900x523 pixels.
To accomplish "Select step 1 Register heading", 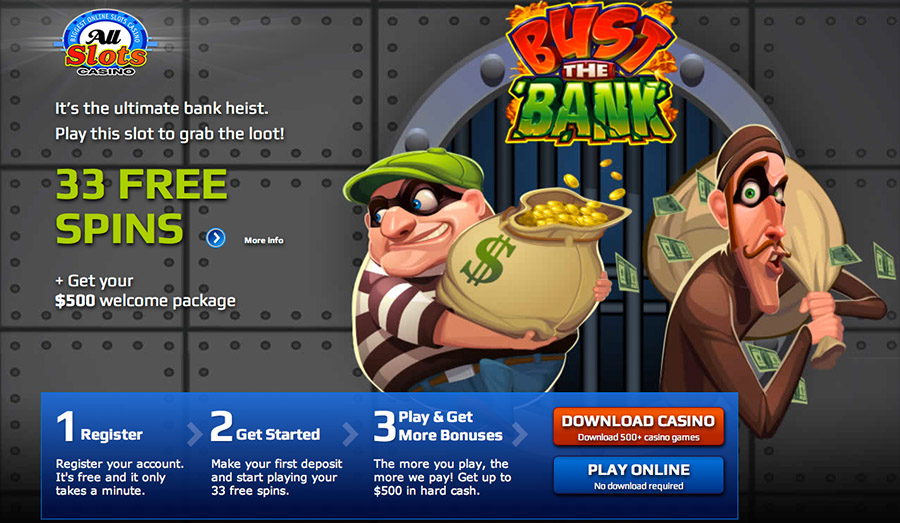I will click(x=100, y=428).
